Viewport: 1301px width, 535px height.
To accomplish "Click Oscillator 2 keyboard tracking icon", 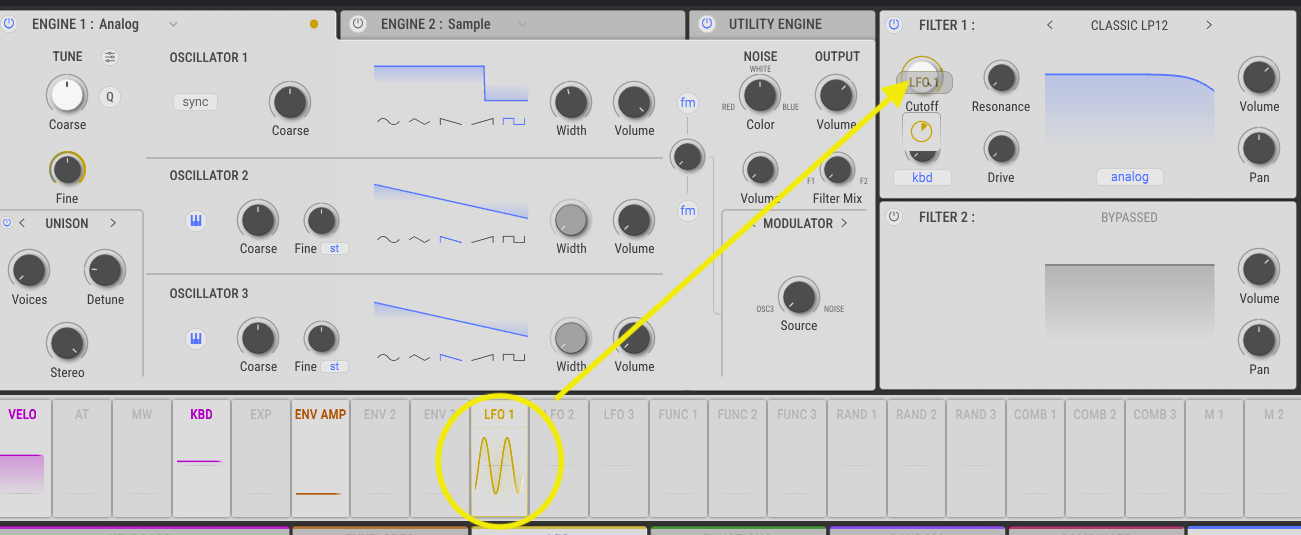I will (196, 221).
